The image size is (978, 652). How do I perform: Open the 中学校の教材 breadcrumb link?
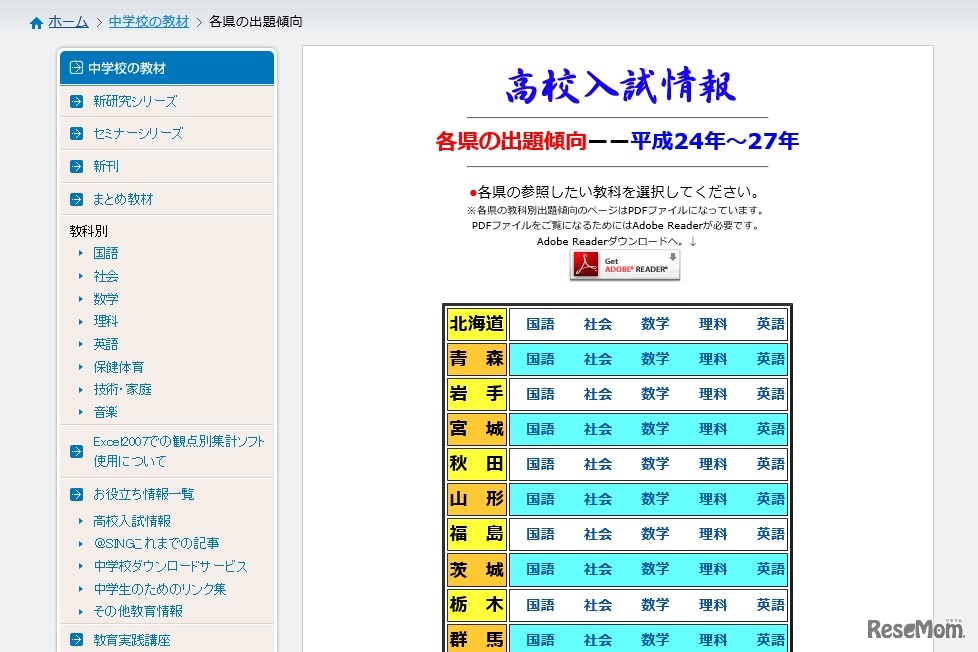[x=148, y=22]
